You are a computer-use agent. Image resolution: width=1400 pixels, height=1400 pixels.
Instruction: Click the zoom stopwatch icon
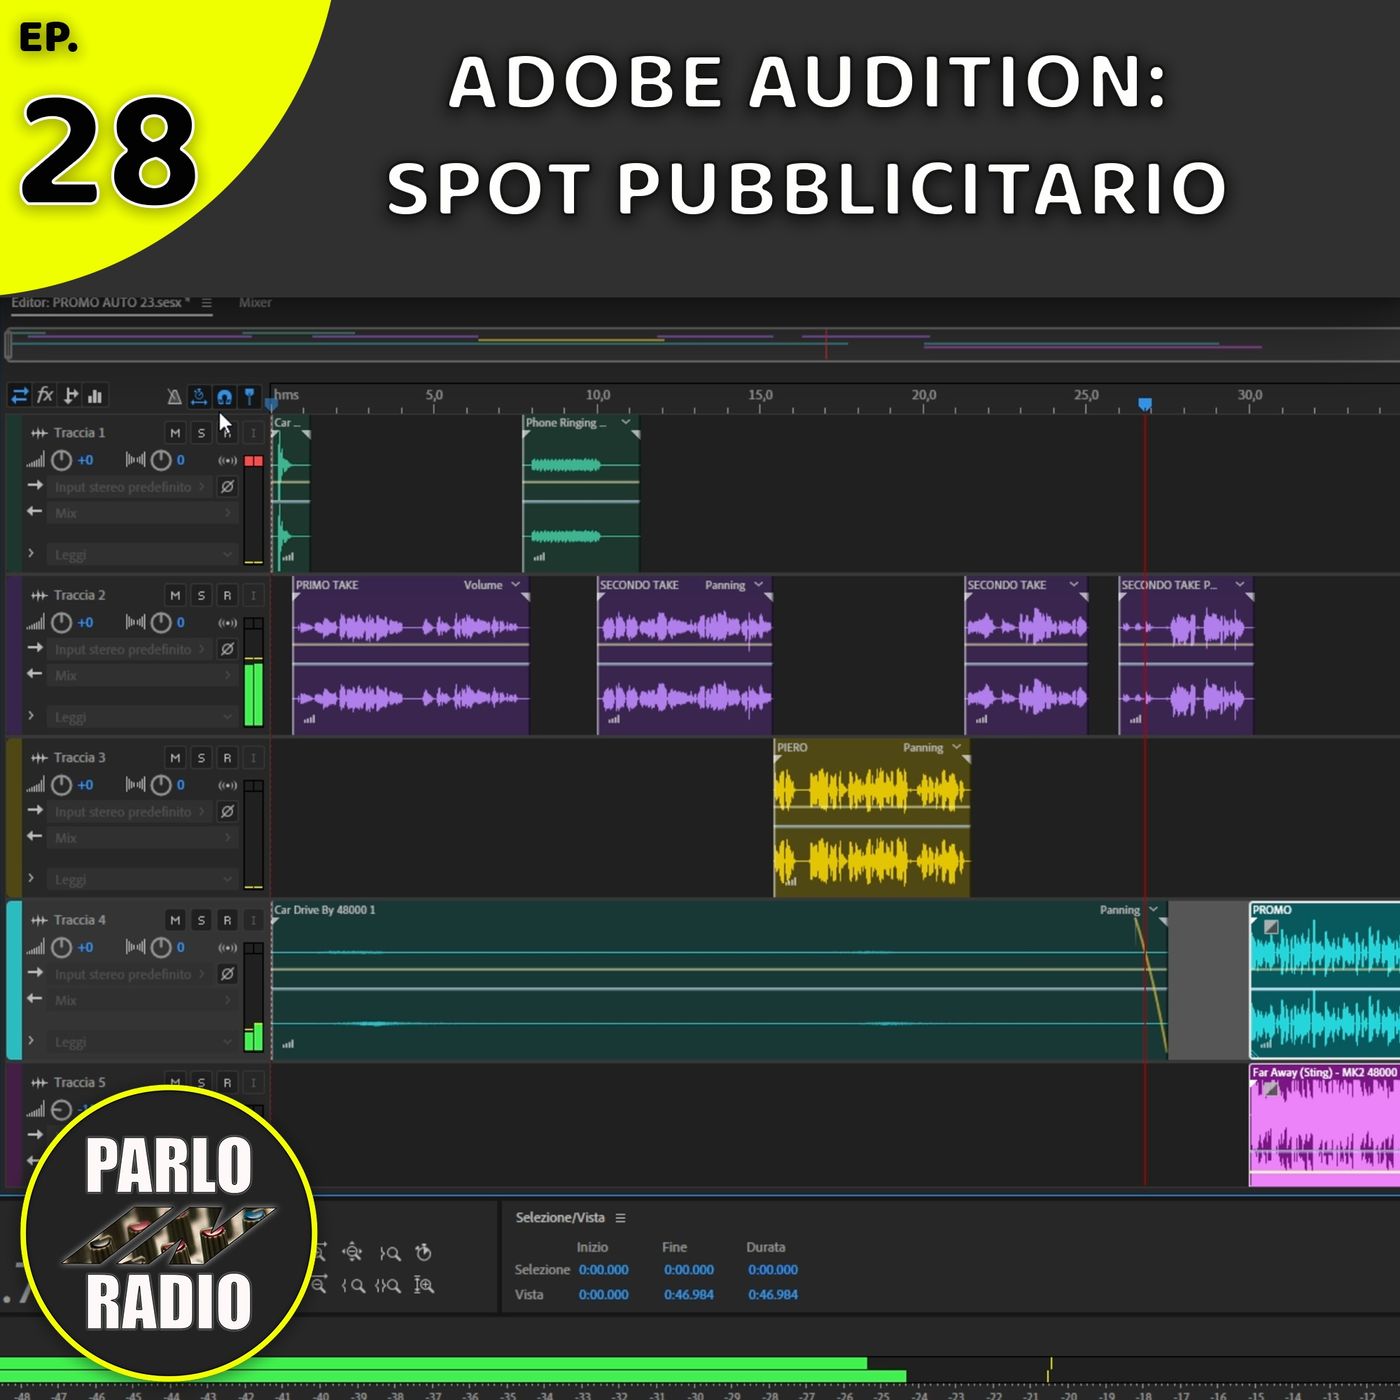[424, 1252]
